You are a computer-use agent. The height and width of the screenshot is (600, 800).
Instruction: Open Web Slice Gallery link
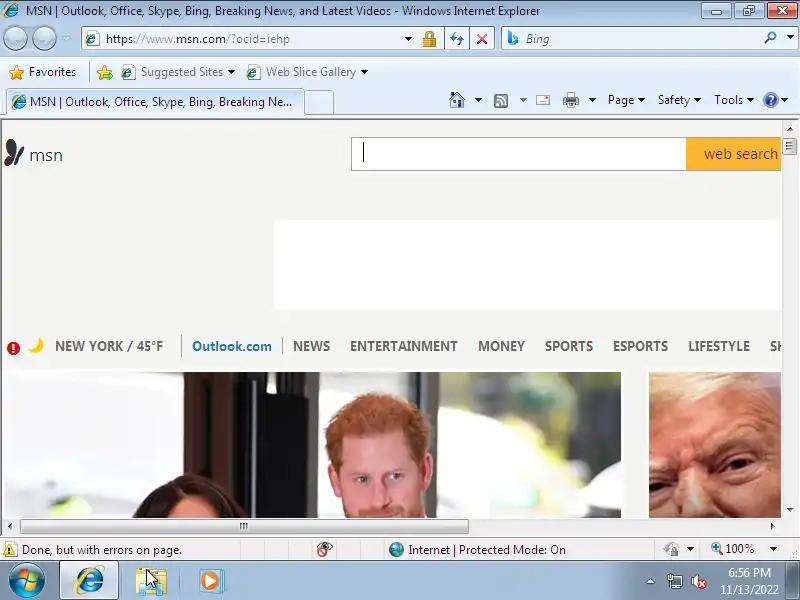(307, 72)
